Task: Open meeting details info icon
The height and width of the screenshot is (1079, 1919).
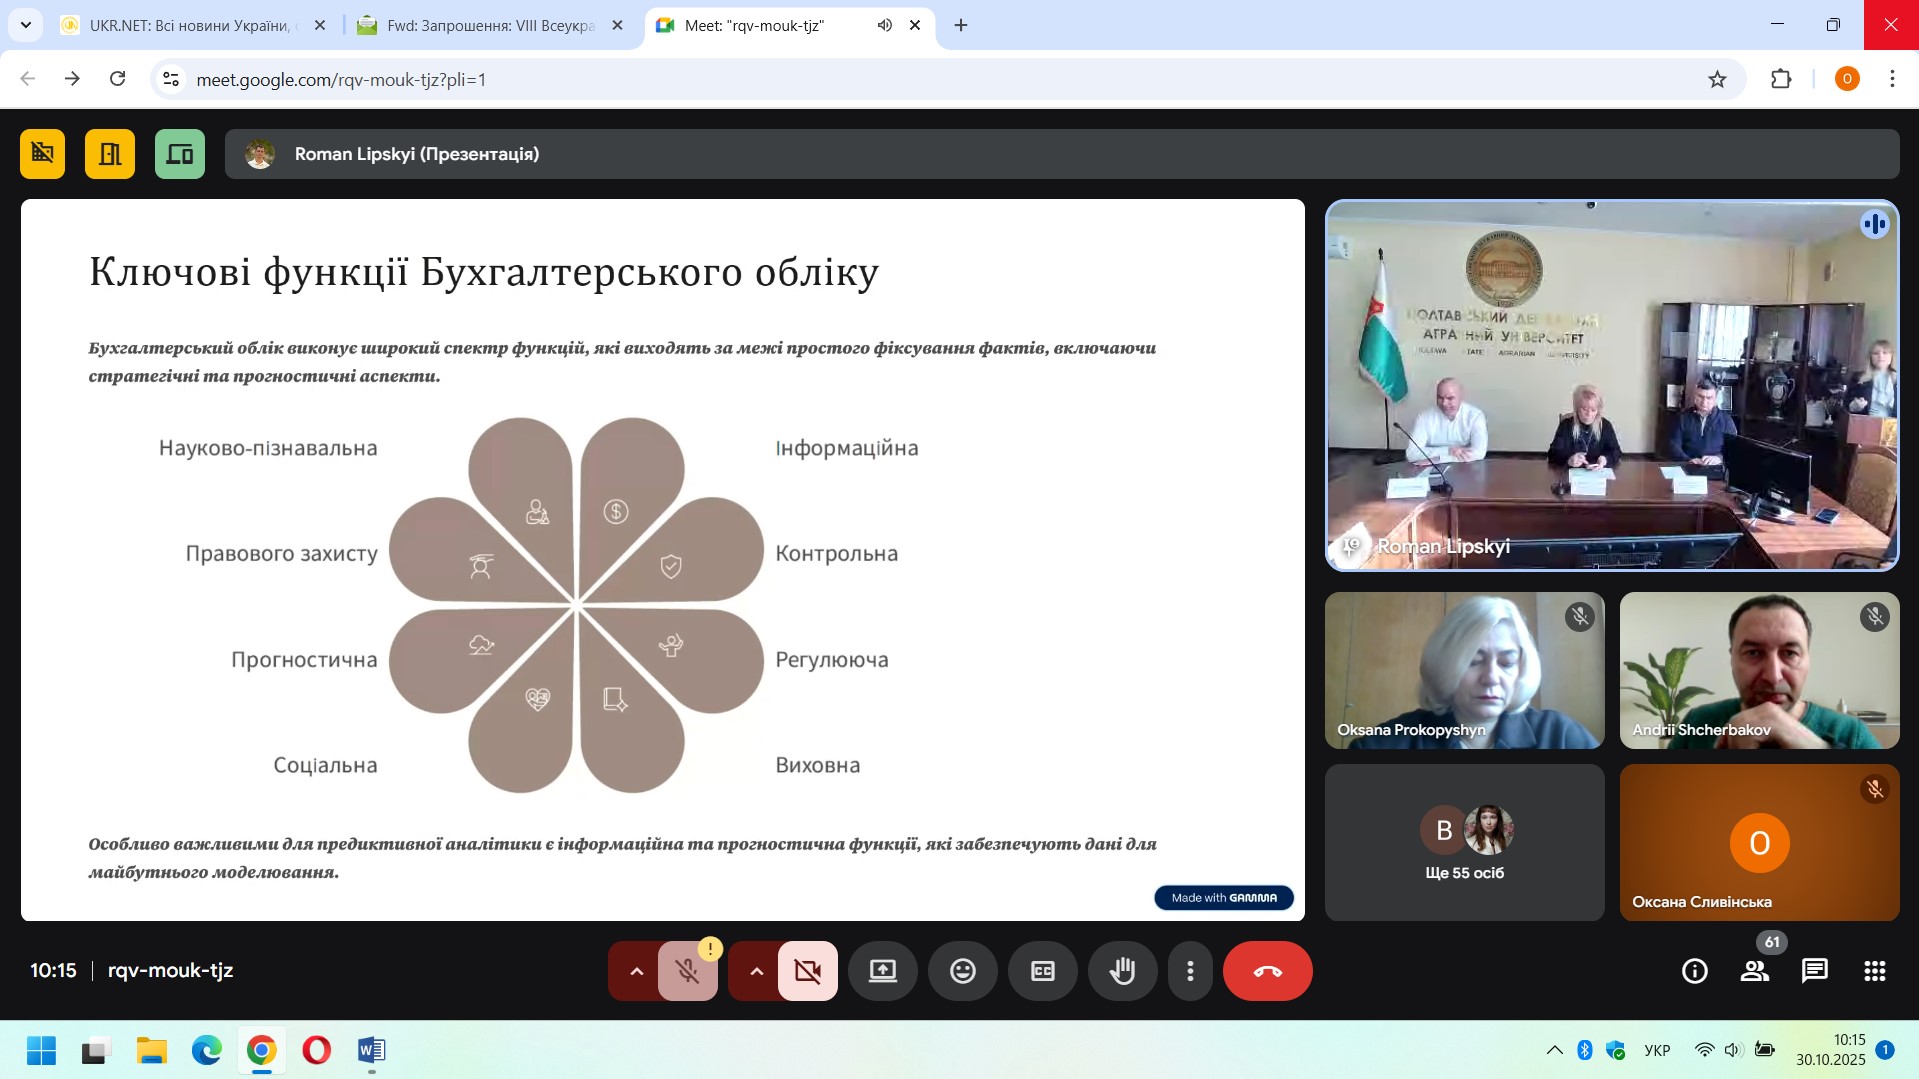Action: pos(1694,970)
